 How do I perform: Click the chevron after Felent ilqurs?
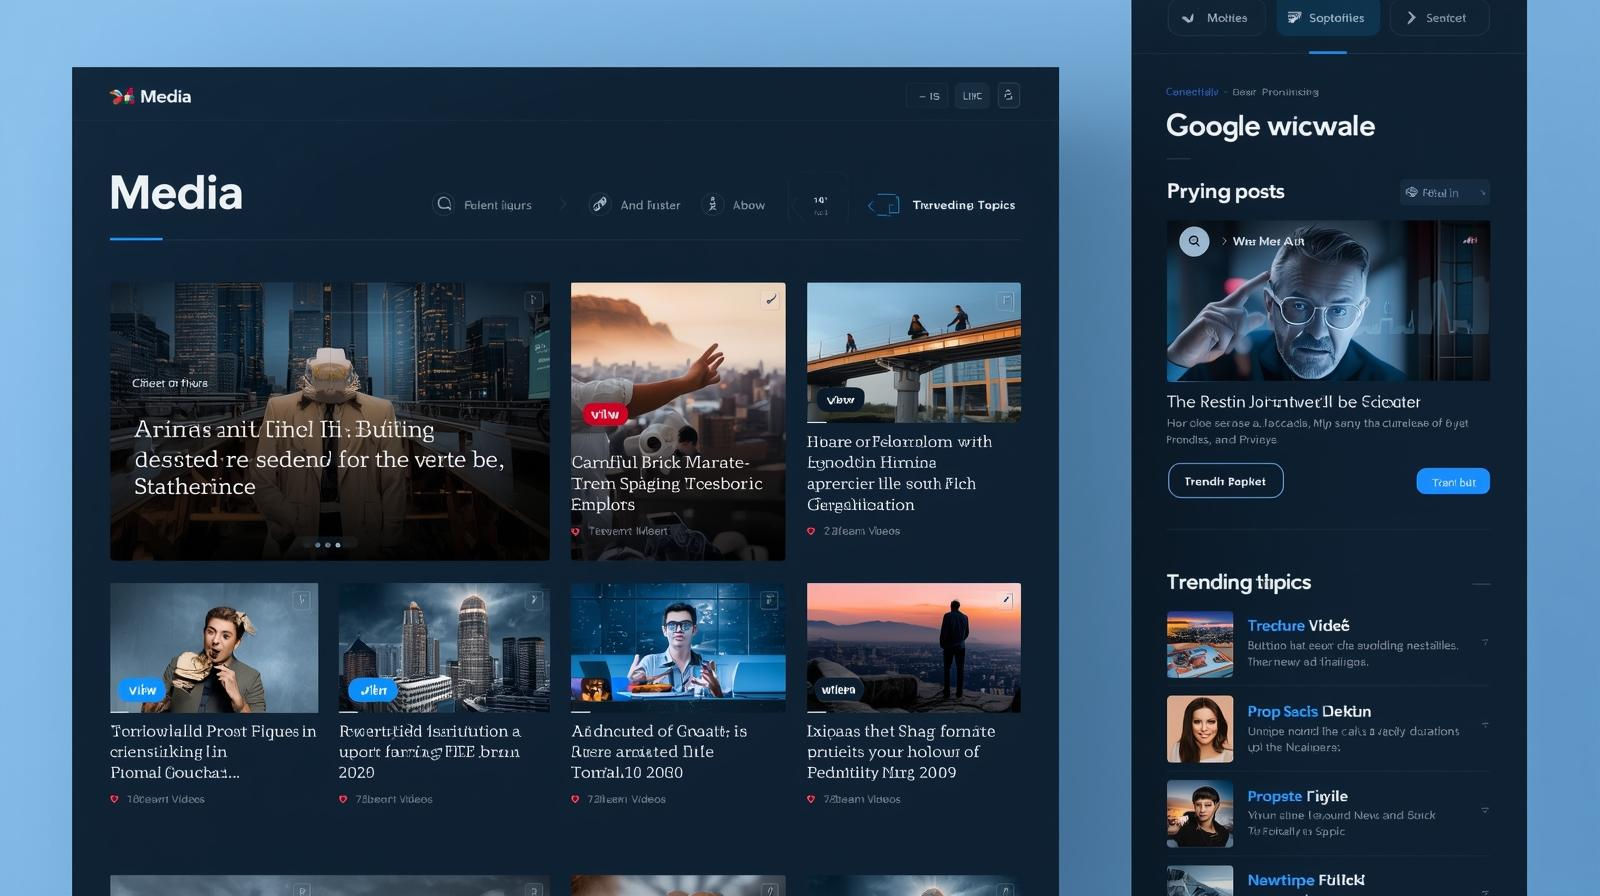[x=563, y=205]
